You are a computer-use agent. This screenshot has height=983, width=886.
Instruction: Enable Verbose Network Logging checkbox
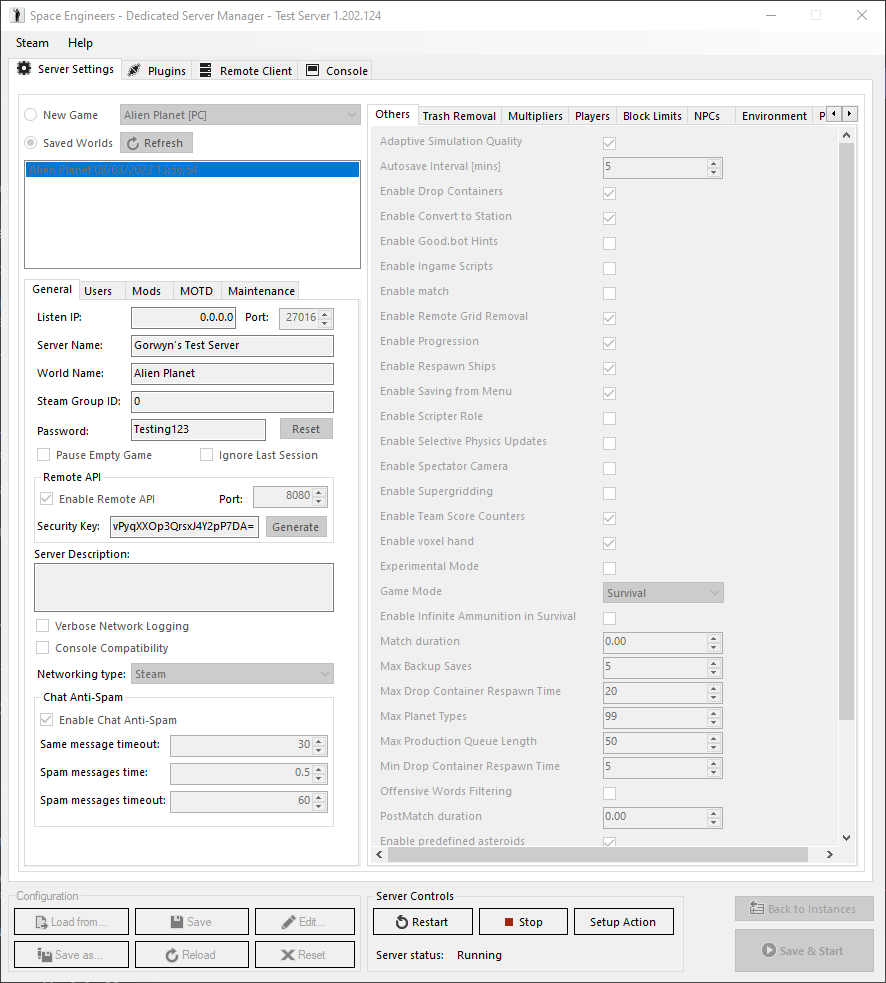pyautogui.click(x=43, y=626)
